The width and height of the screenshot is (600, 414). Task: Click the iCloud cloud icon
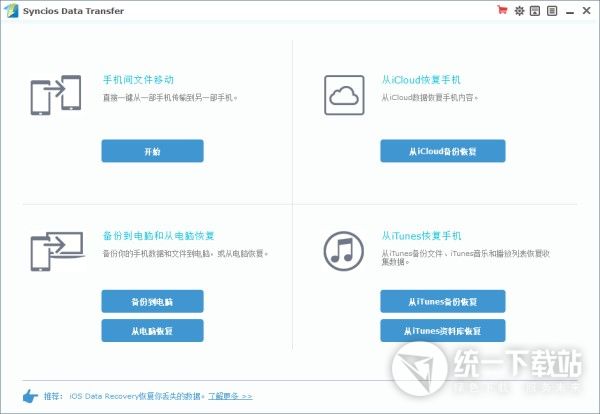click(x=344, y=95)
